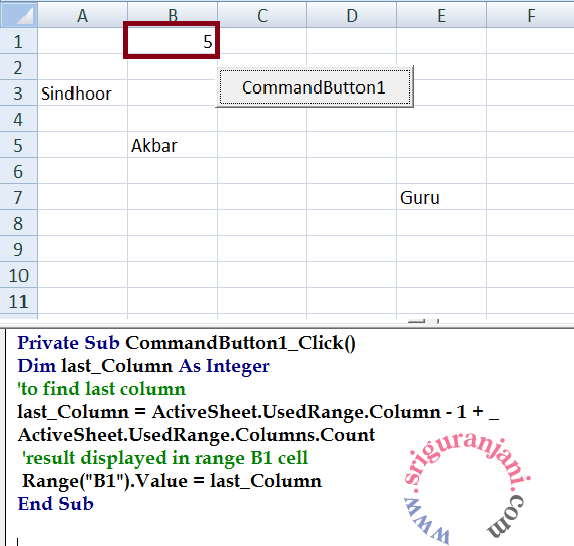Select column D header
Viewport: 574px width, 546px height.
click(352, 15)
